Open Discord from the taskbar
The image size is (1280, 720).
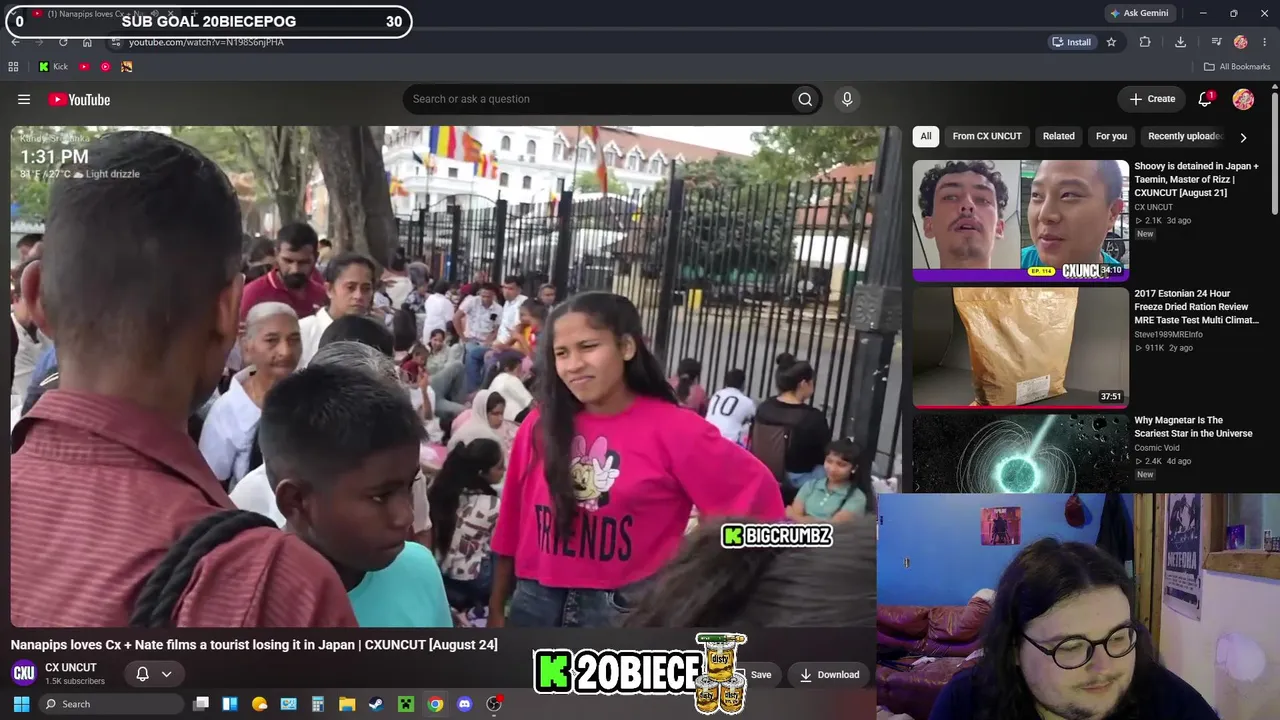(x=464, y=704)
